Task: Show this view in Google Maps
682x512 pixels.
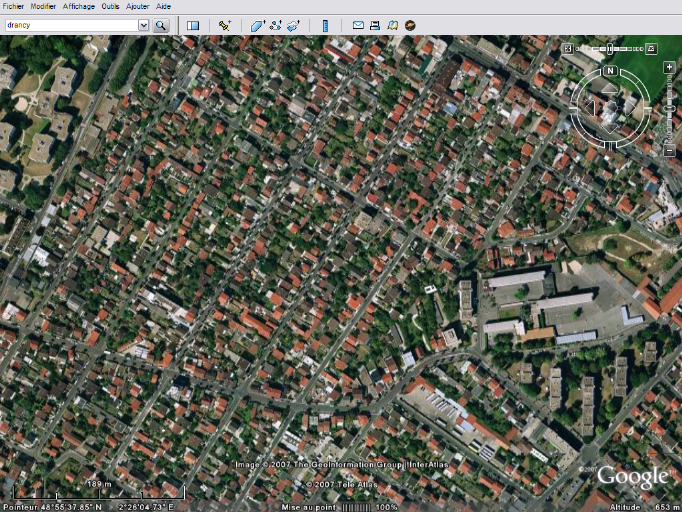Action: point(392,25)
